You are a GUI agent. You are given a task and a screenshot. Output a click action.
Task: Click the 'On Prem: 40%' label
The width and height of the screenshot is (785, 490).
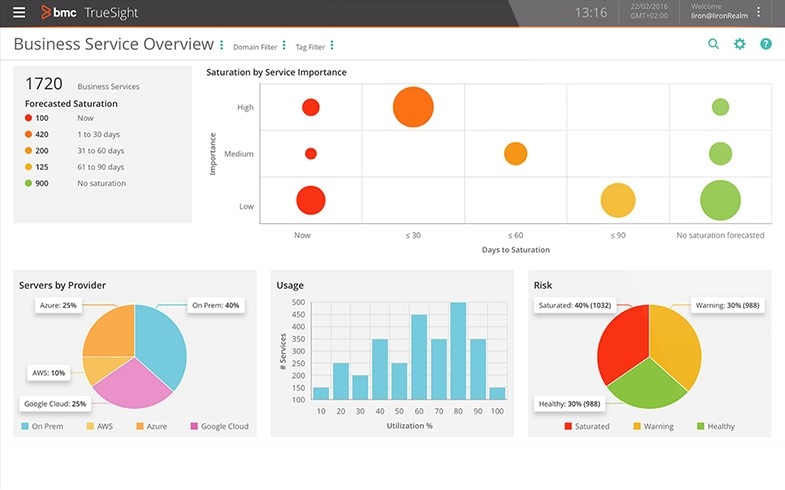coord(216,305)
